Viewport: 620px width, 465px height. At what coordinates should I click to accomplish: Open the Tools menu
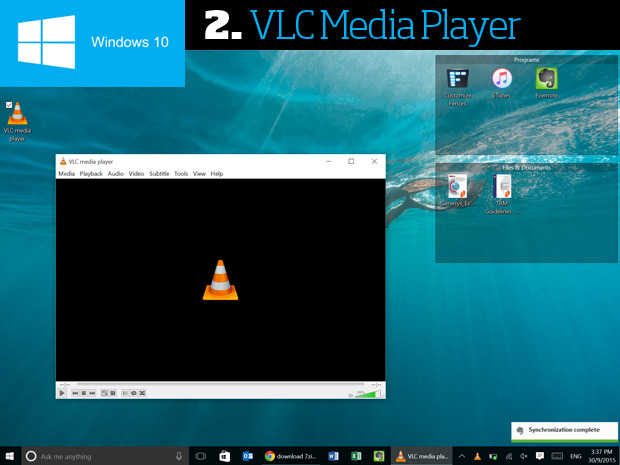point(181,174)
